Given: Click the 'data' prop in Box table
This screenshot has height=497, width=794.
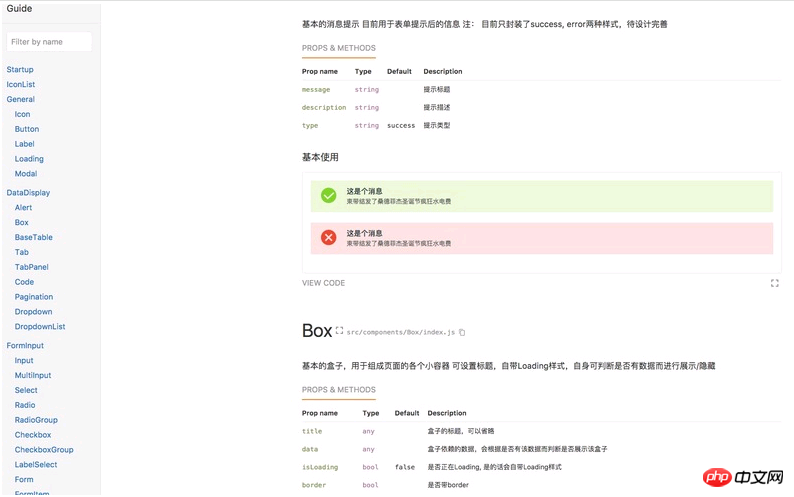Looking at the screenshot, I should coord(310,449).
